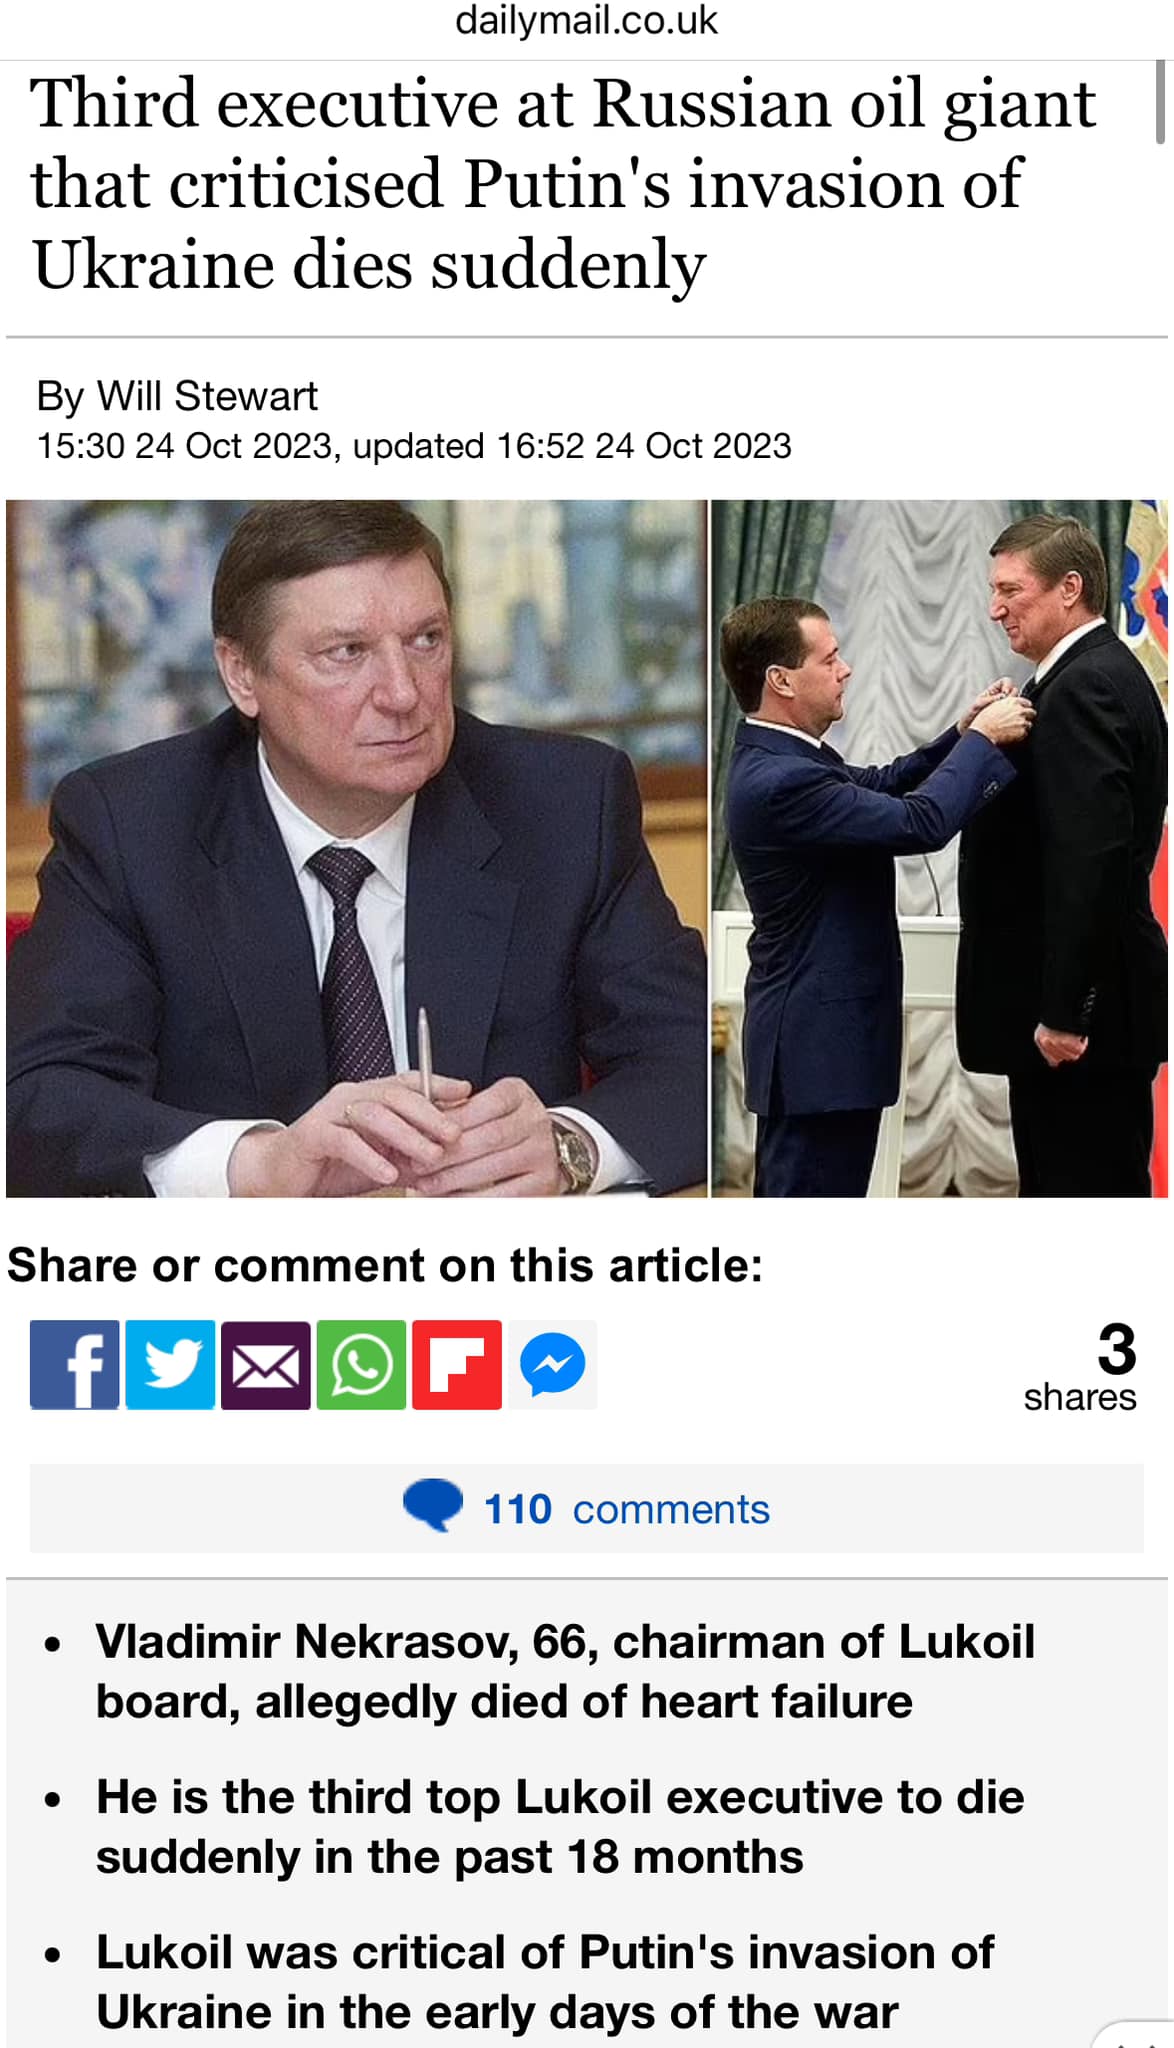The width and height of the screenshot is (1174, 2048).
Task: Click the blue comment bubble icon
Action: click(433, 1506)
